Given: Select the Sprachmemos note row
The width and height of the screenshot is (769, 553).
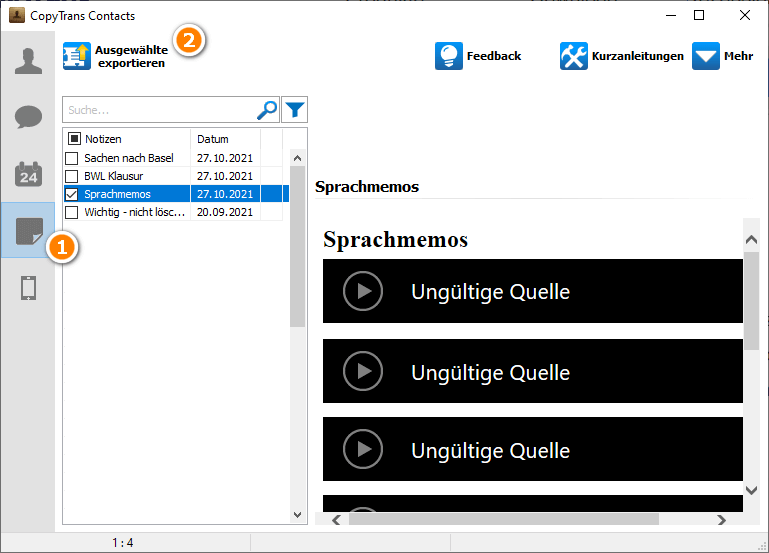Looking at the screenshot, I should pos(177,194).
